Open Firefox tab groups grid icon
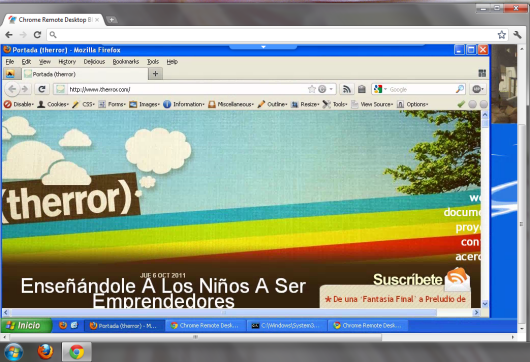Image resolution: width=530 pixels, height=362 pixels. (482, 73)
